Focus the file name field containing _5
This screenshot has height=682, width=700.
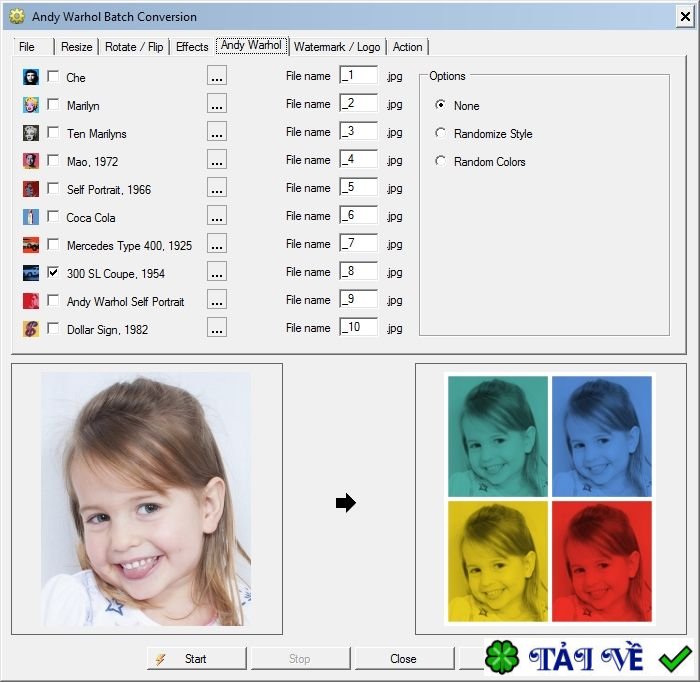tap(358, 187)
